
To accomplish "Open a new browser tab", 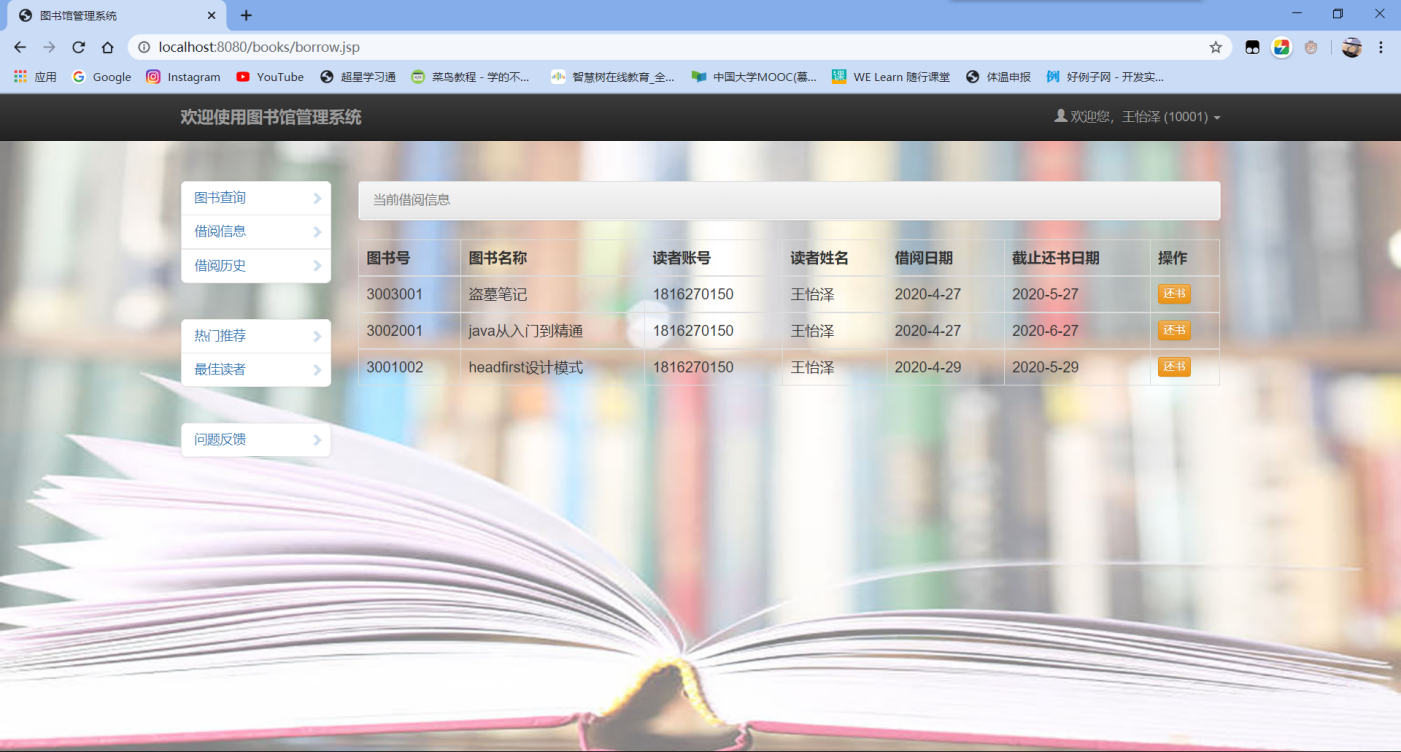I will (x=246, y=15).
